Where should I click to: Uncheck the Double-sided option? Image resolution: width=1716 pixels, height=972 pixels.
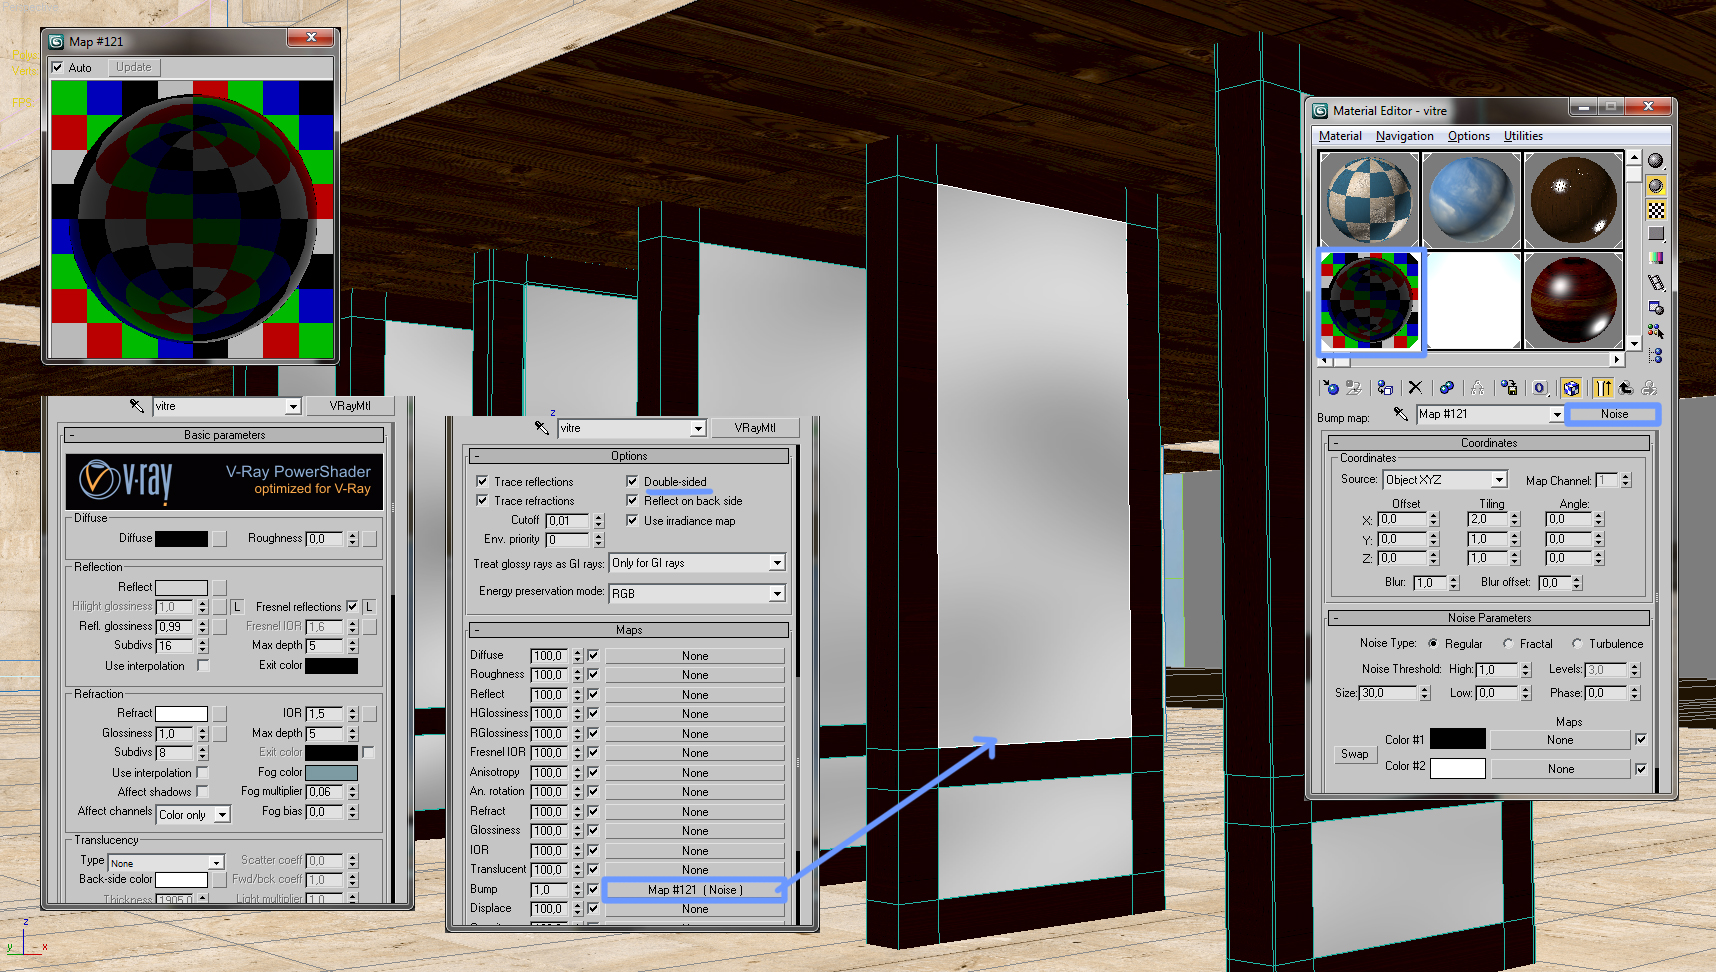(x=632, y=481)
